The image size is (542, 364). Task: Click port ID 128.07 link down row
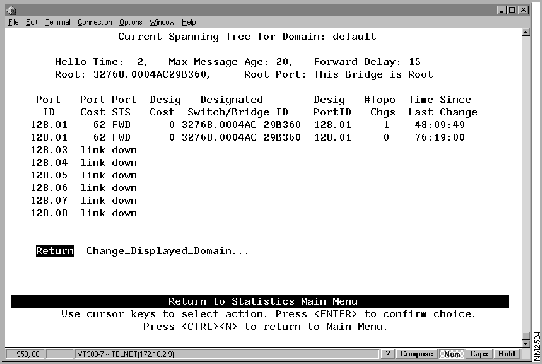pyautogui.click(x=84, y=200)
